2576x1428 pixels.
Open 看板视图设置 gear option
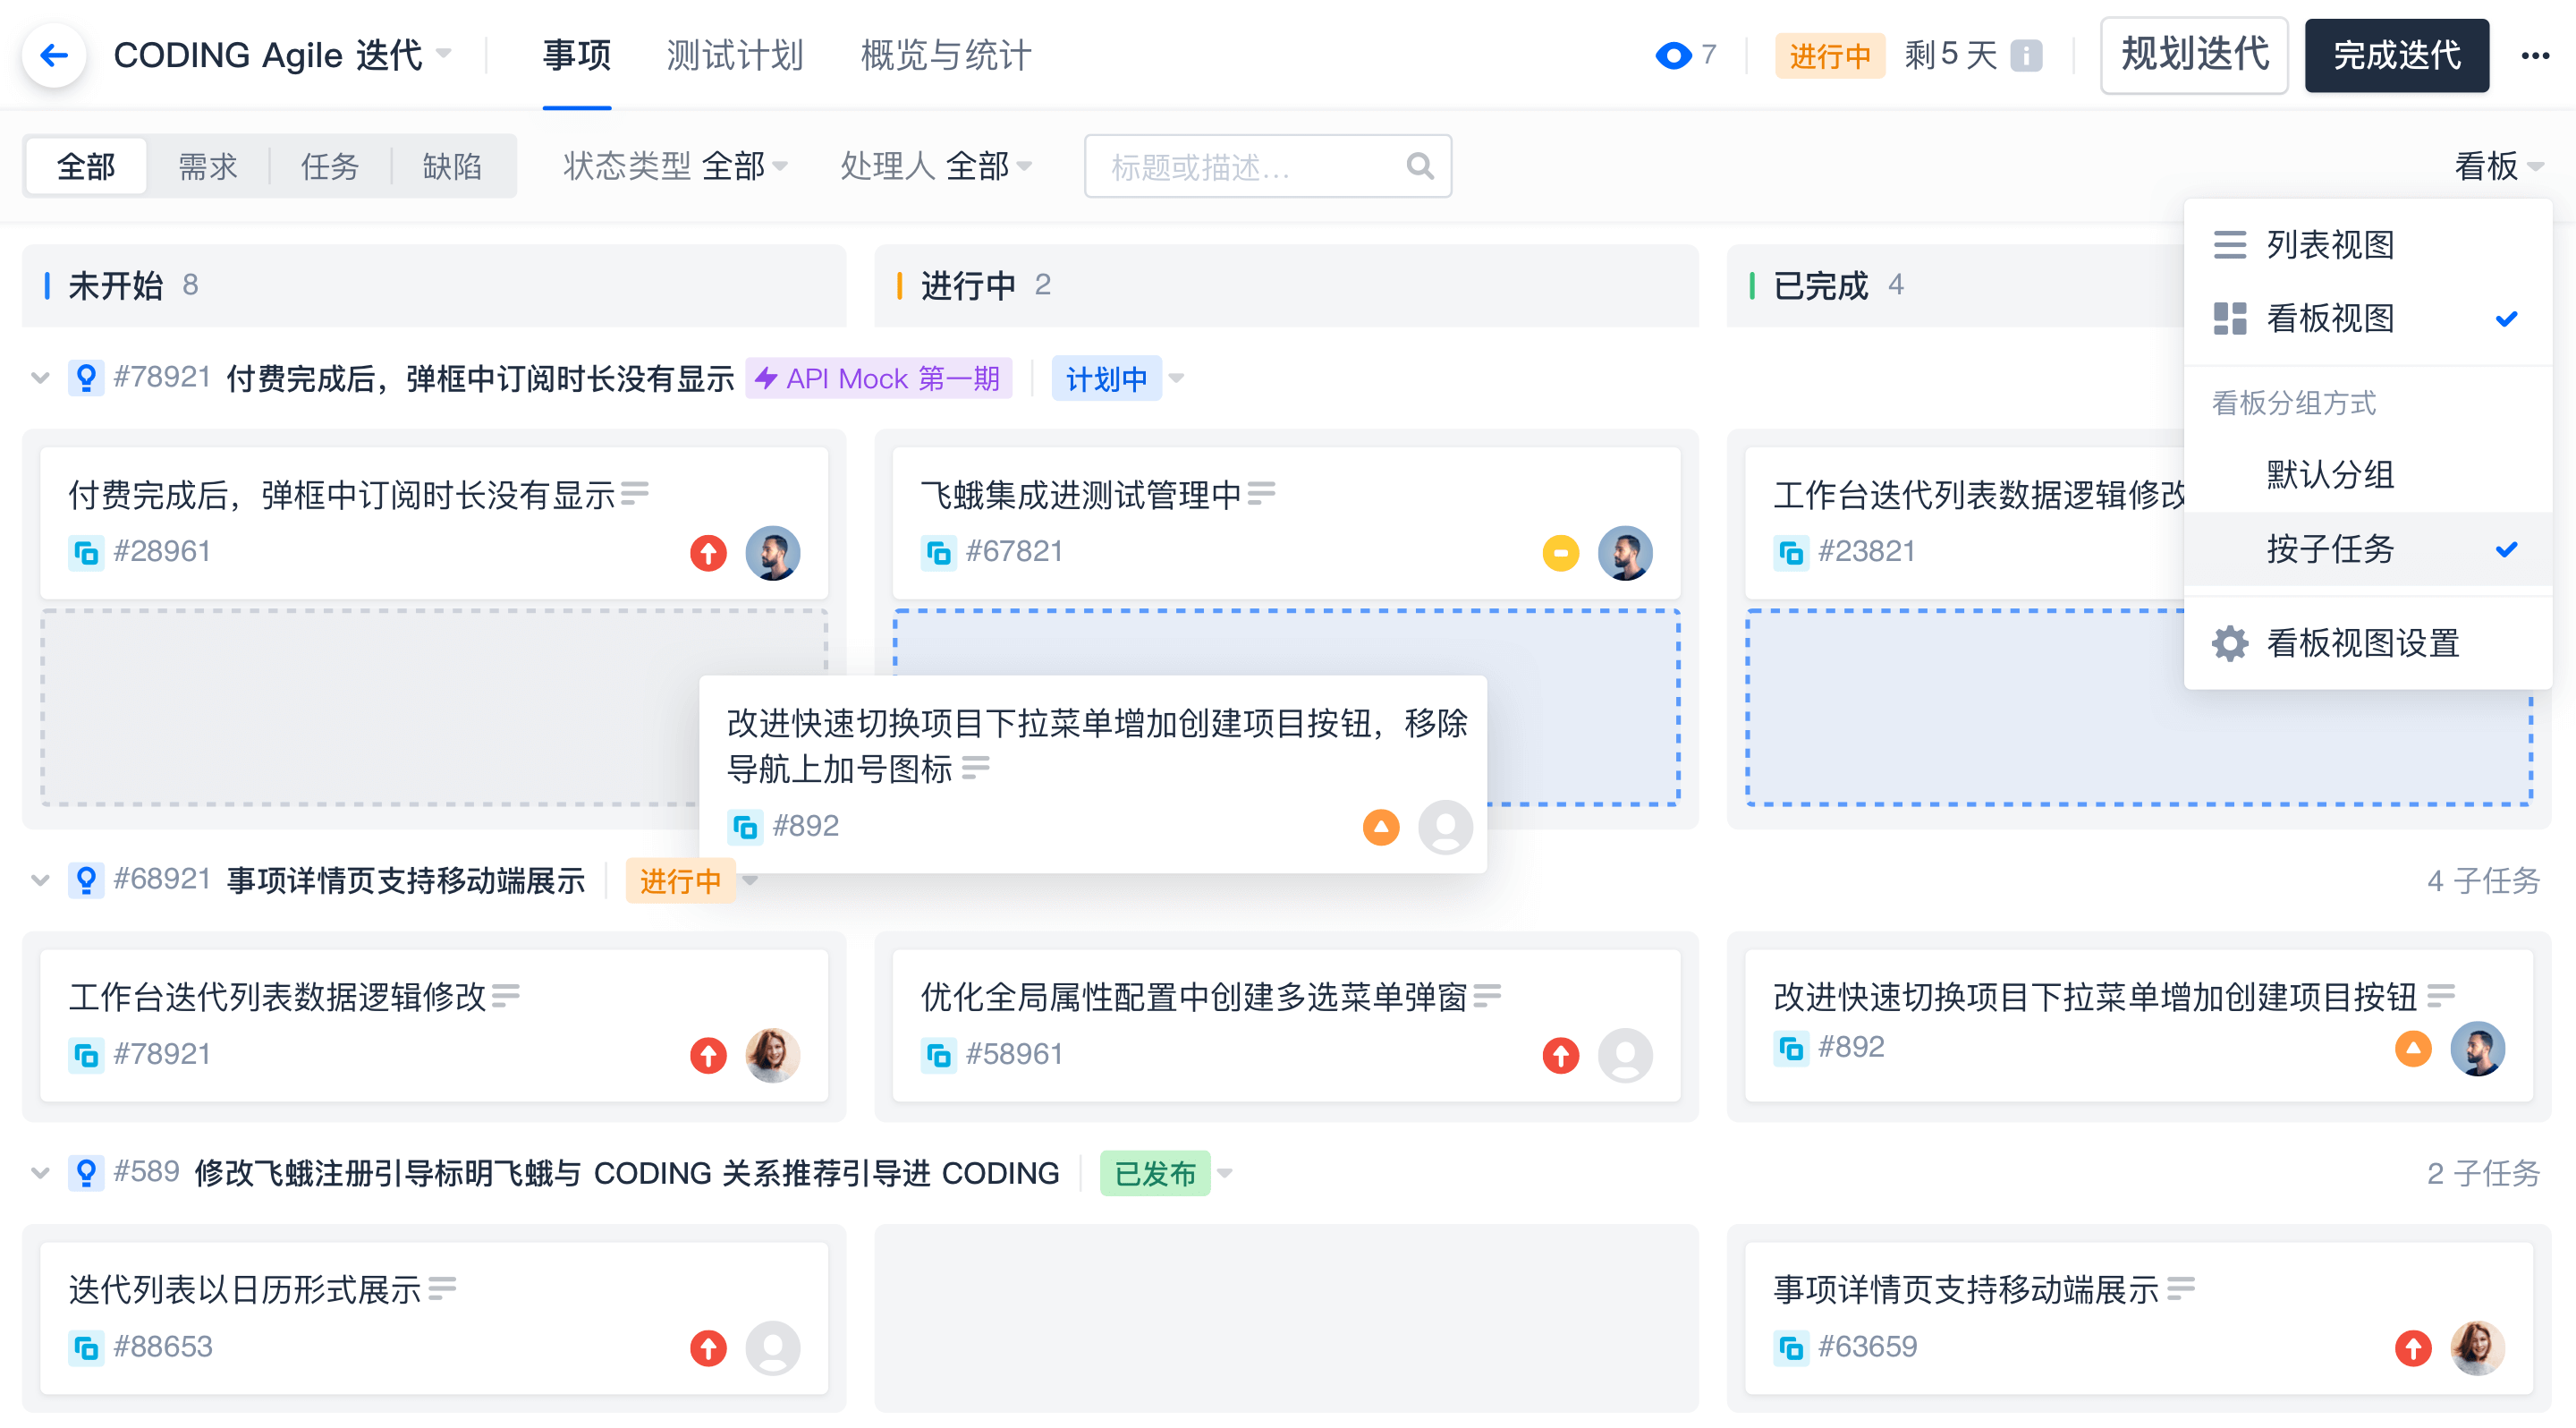tap(2362, 643)
